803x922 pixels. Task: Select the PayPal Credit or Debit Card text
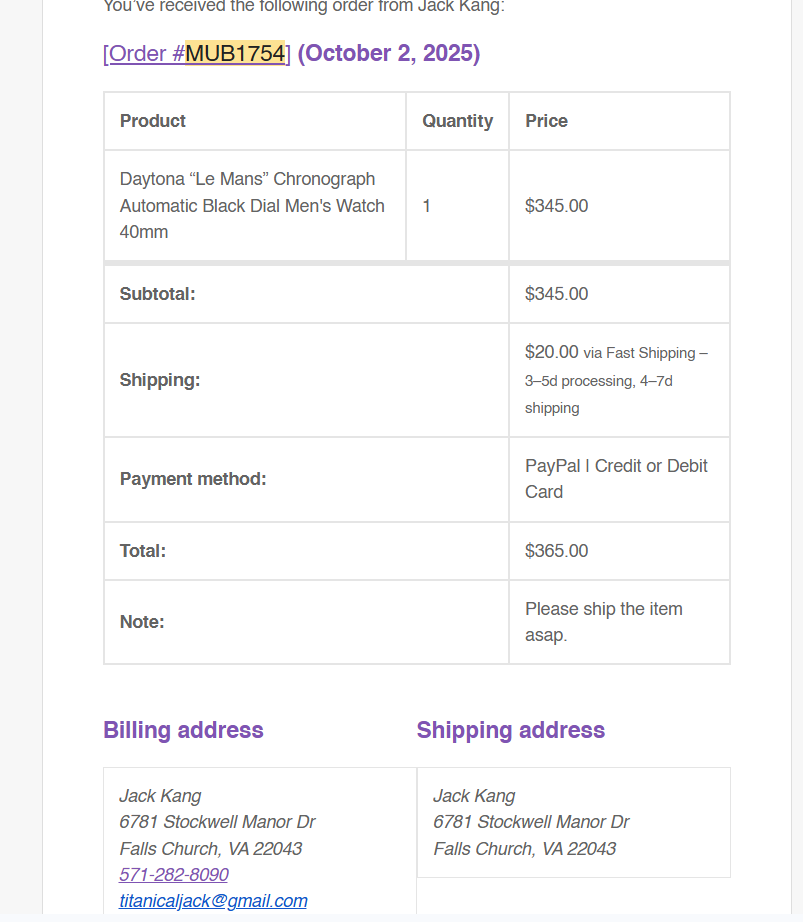tap(616, 479)
